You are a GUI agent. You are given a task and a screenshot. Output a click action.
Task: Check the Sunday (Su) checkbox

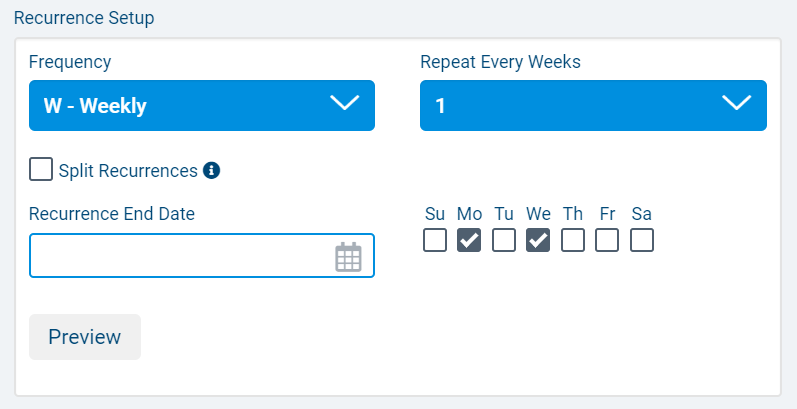click(435, 240)
